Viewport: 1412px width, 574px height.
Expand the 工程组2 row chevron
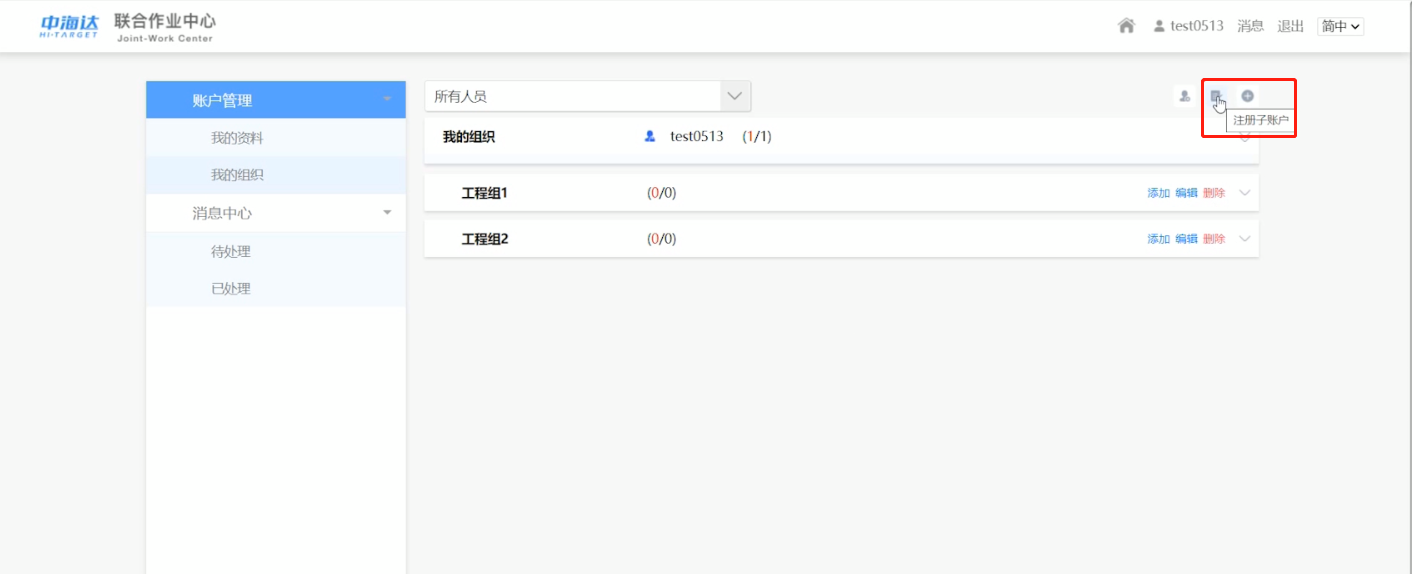(1245, 239)
